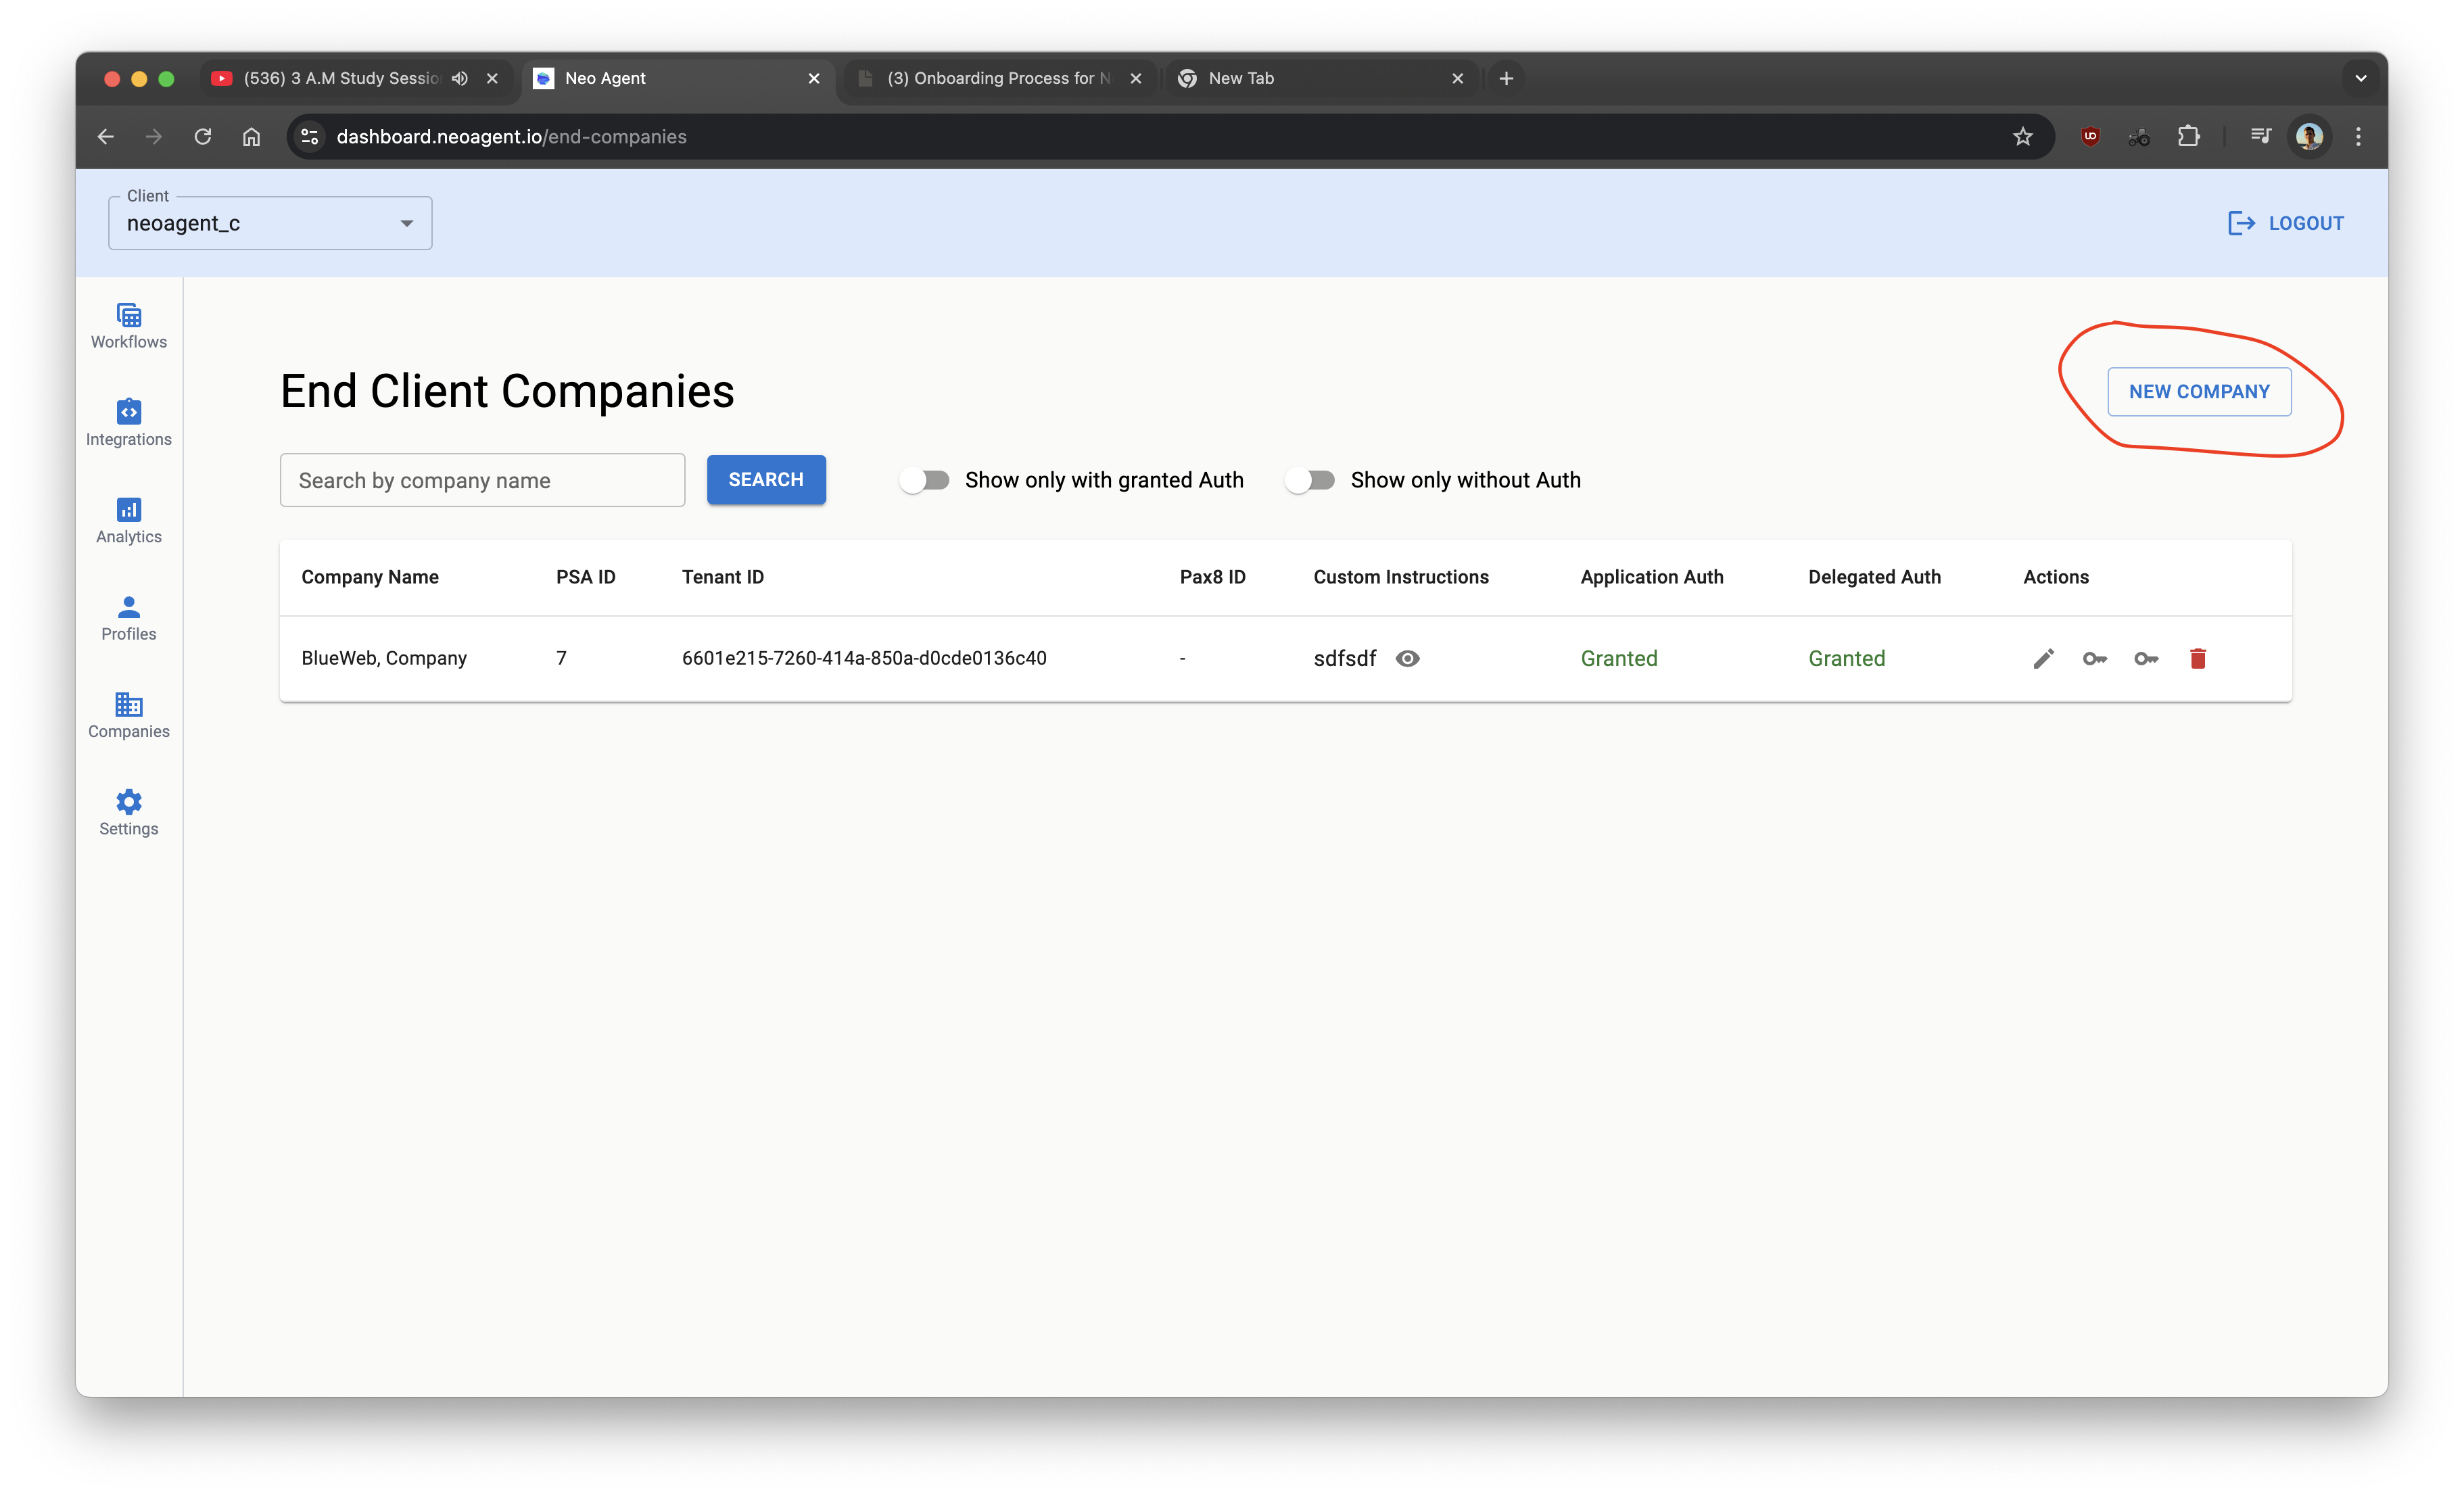Expand the Client neoagent_c dropdown
Screen dimensions: 2464x1497
[270, 223]
